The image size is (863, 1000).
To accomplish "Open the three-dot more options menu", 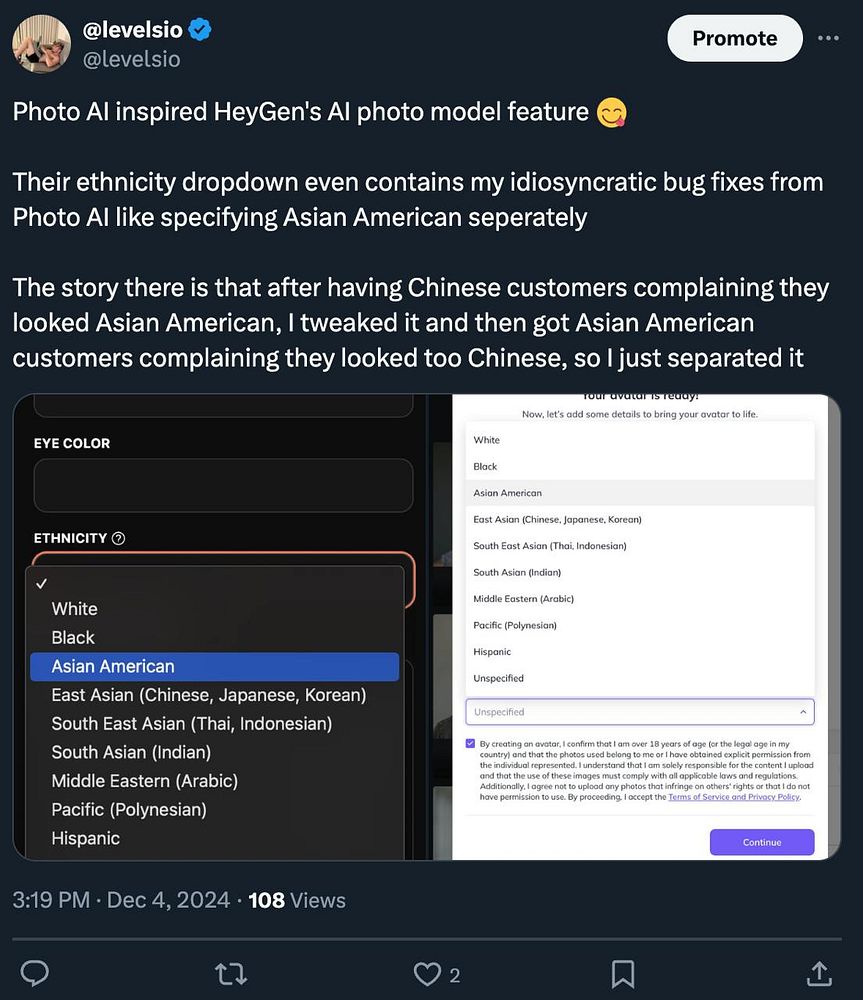I will [x=828, y=38].
